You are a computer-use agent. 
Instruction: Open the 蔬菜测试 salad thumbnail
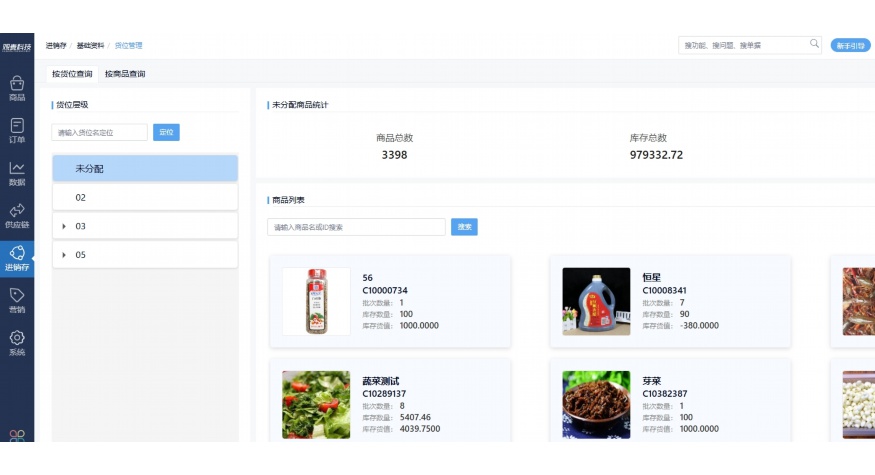[316, 405]
